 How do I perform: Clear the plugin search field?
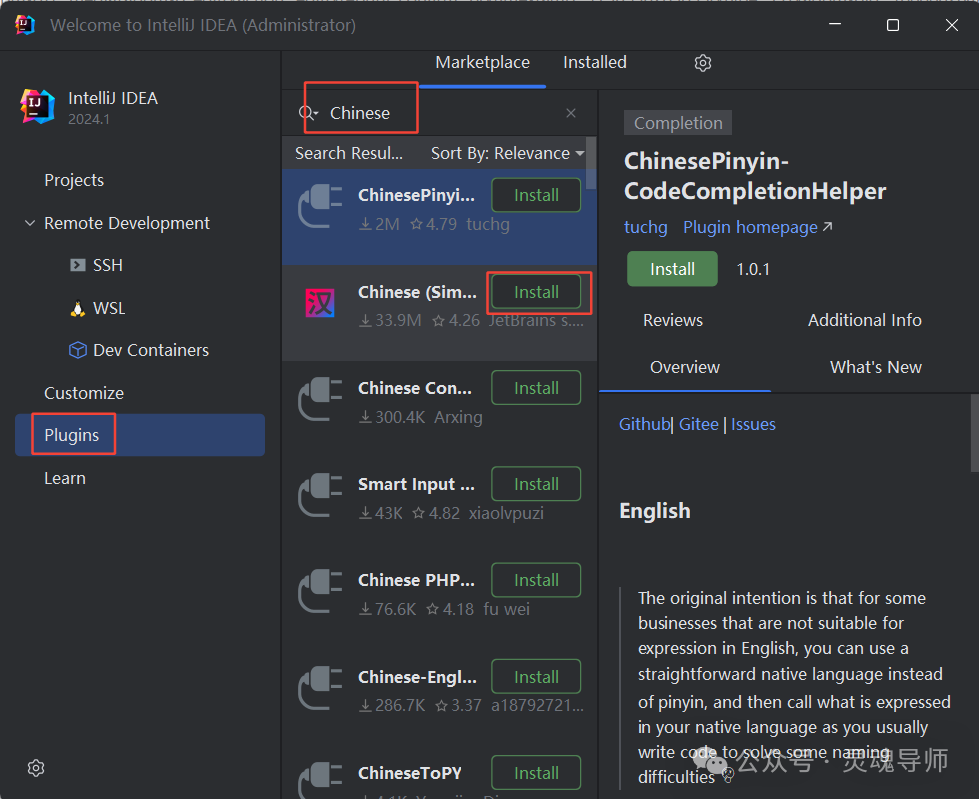pyautogui.click(x=571, y=113)
